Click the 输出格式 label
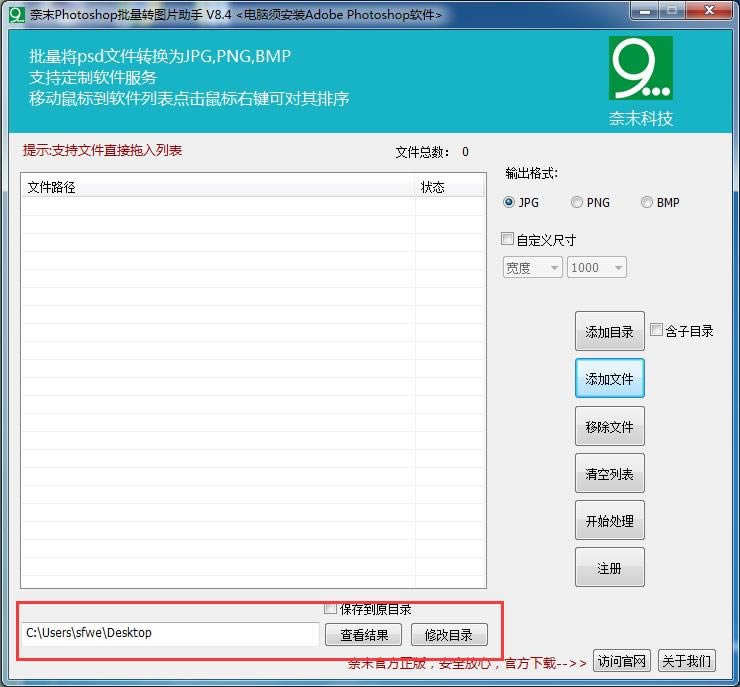Viewport: 740px width, 687px height. click(531, 173)
